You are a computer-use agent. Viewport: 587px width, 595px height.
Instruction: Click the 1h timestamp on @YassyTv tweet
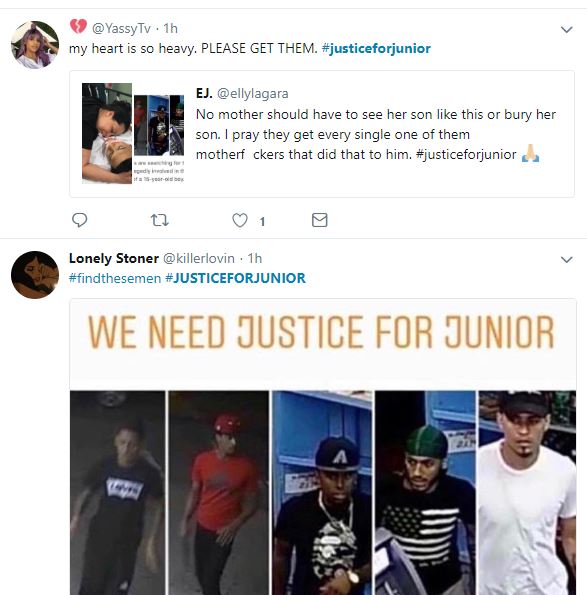[x=170, y=28]
